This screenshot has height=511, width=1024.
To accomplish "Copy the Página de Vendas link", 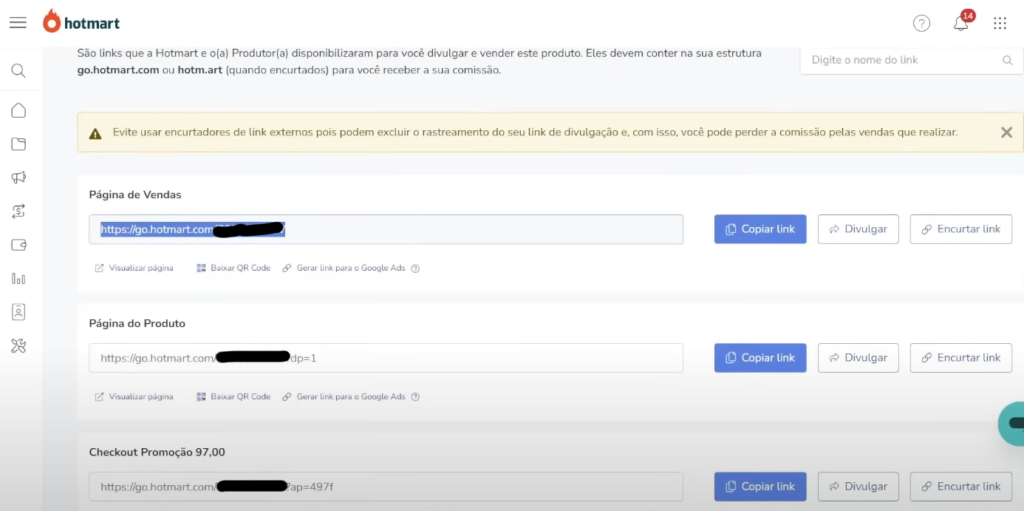I will coord(760,229).
